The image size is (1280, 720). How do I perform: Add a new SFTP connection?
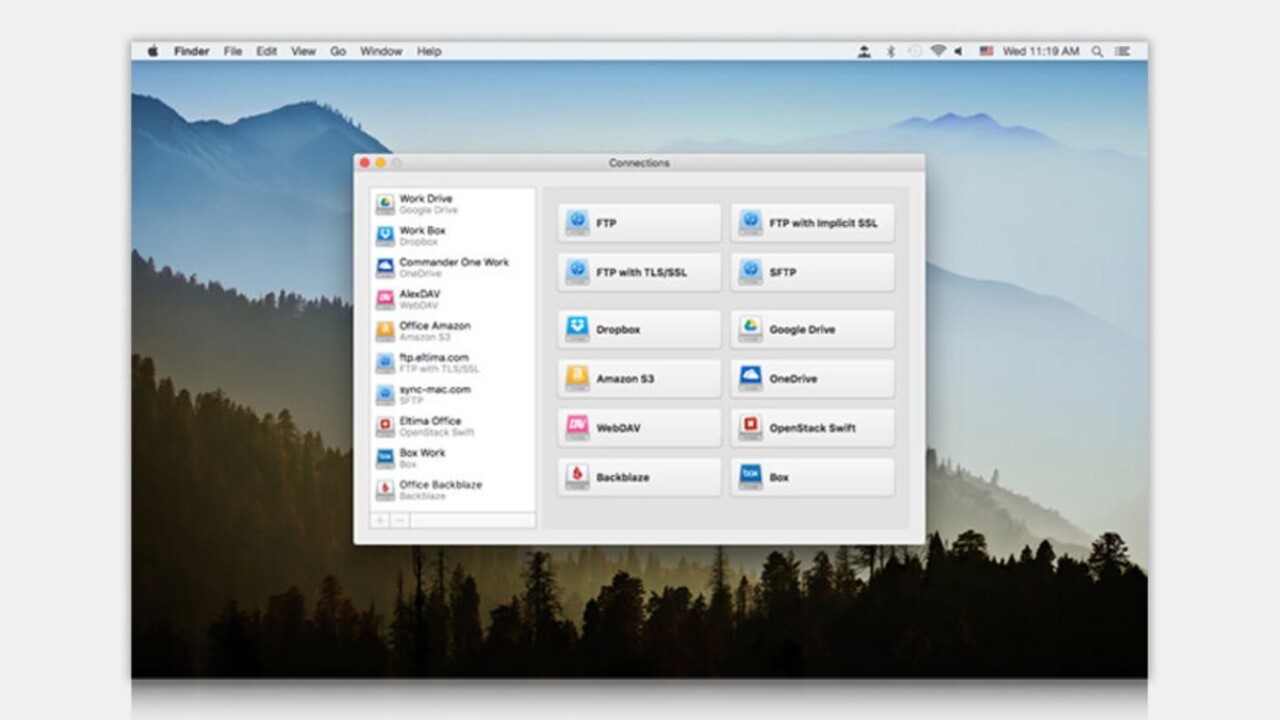(x=812, y=272)
